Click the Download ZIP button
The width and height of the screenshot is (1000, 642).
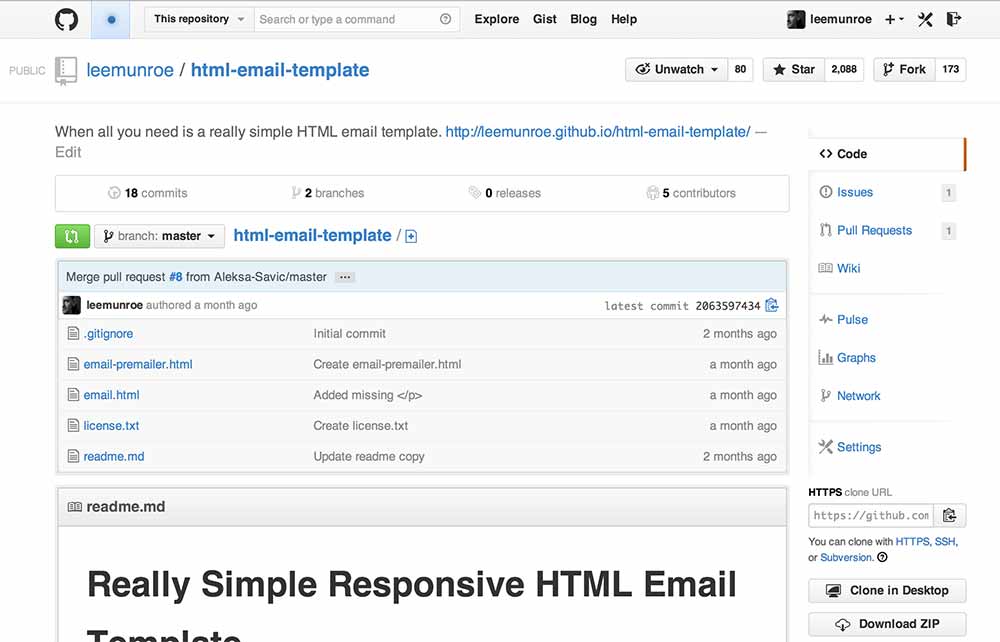[887, 624]
